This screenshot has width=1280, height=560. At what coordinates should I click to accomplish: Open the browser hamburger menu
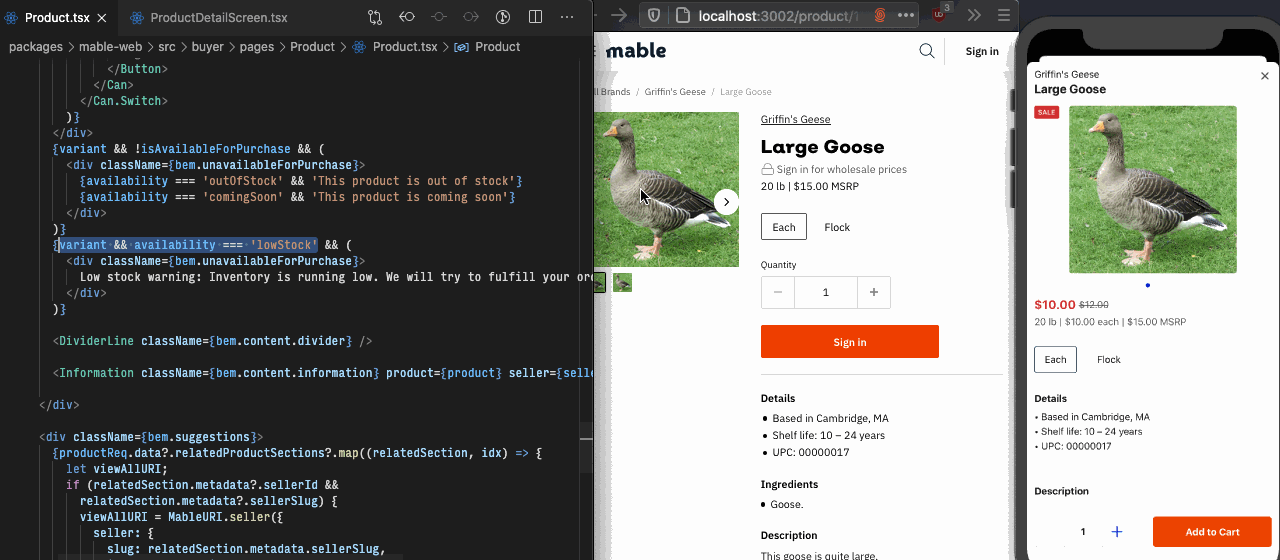coord(1003,15)
